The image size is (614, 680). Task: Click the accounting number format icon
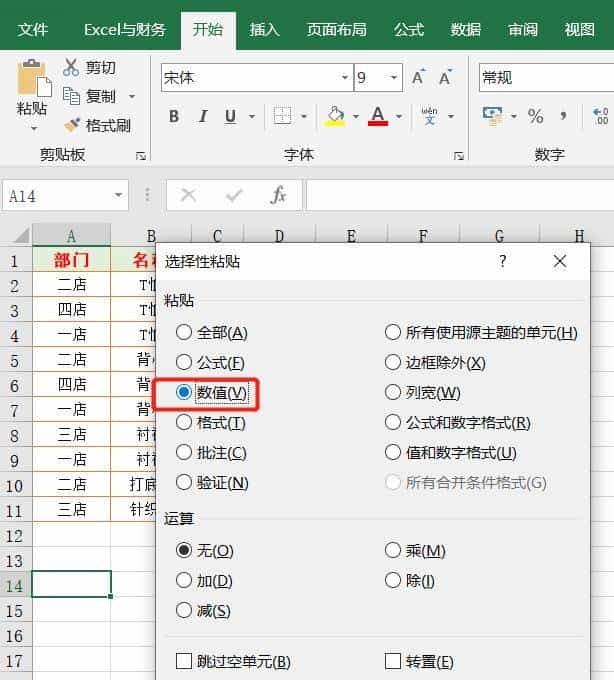[x=493, y=116]
